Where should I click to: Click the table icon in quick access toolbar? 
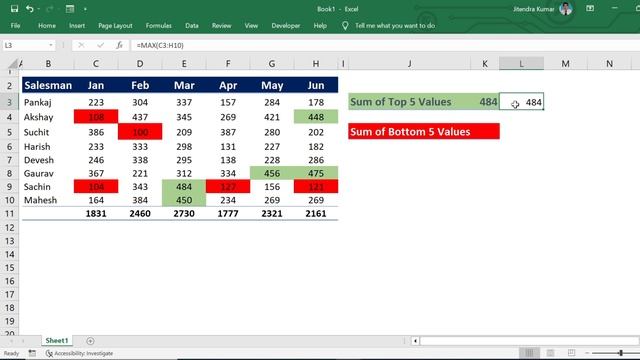click(x=70, y=9)
